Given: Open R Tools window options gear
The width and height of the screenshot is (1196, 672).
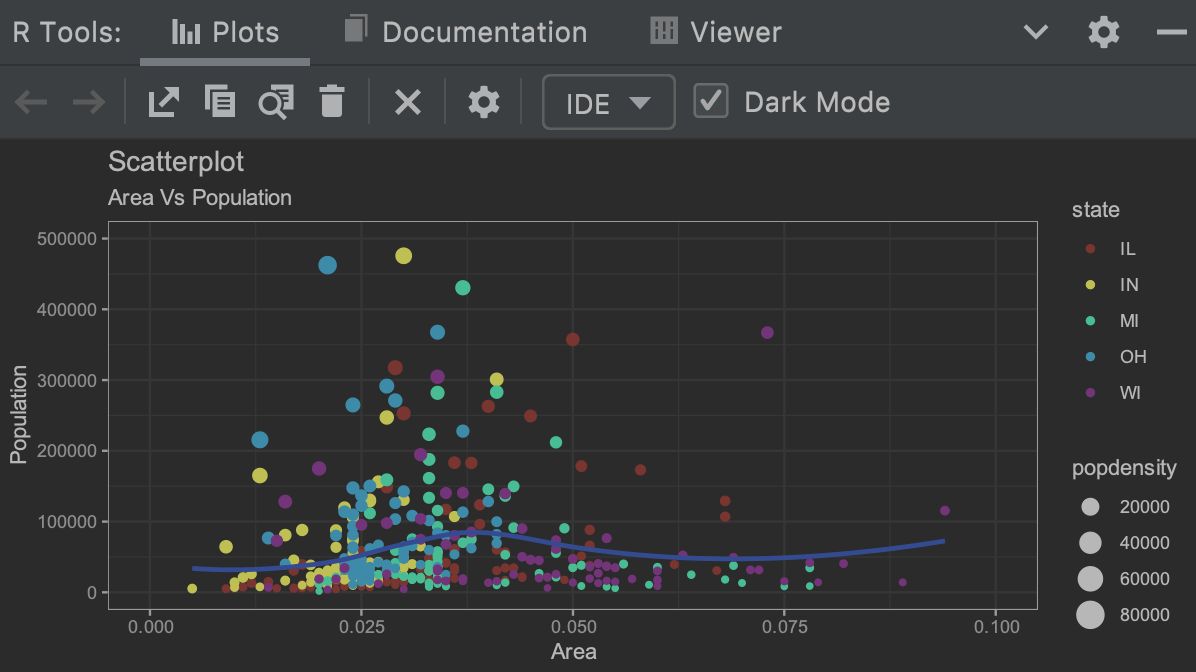Looking at the screenshot, I should point(1104,32).
